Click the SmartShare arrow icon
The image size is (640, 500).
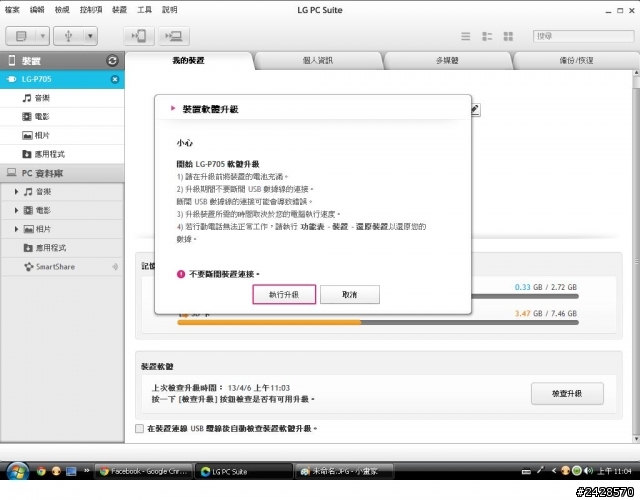[115, 267]
